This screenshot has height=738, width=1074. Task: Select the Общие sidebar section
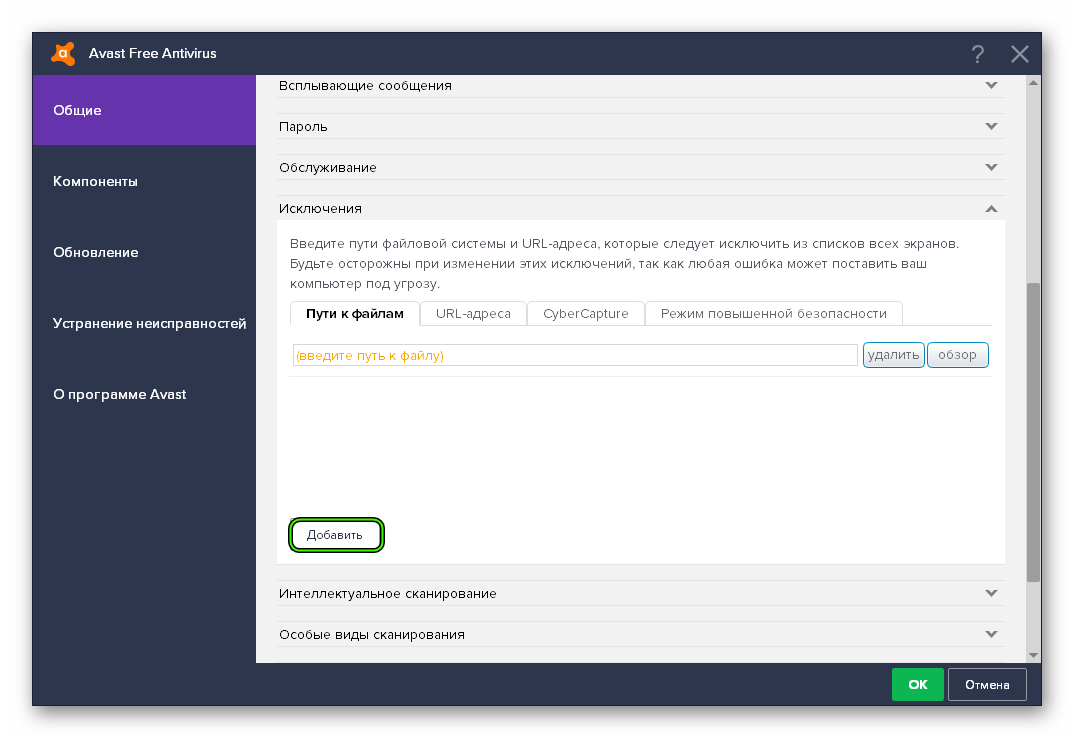(x=144, y=110)
